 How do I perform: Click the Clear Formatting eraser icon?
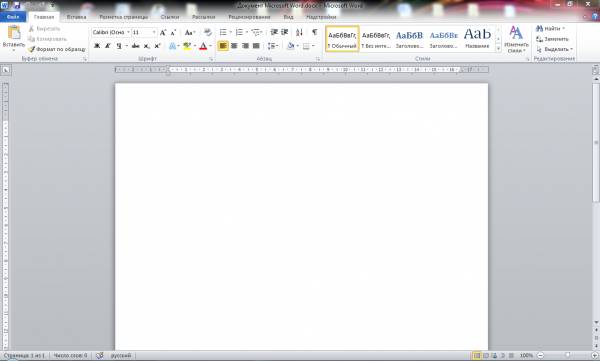(x=207, y=32)
